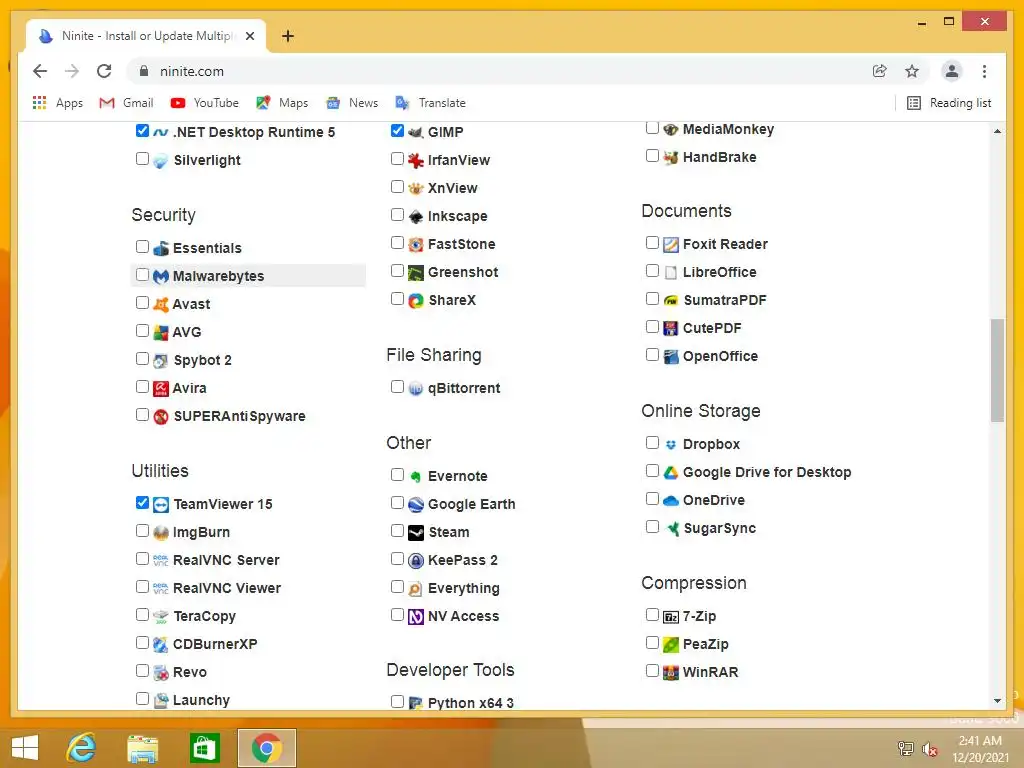Select the LibreOffice checkbox
This screenshot has height=768, width=1024.
click(652, 270)
